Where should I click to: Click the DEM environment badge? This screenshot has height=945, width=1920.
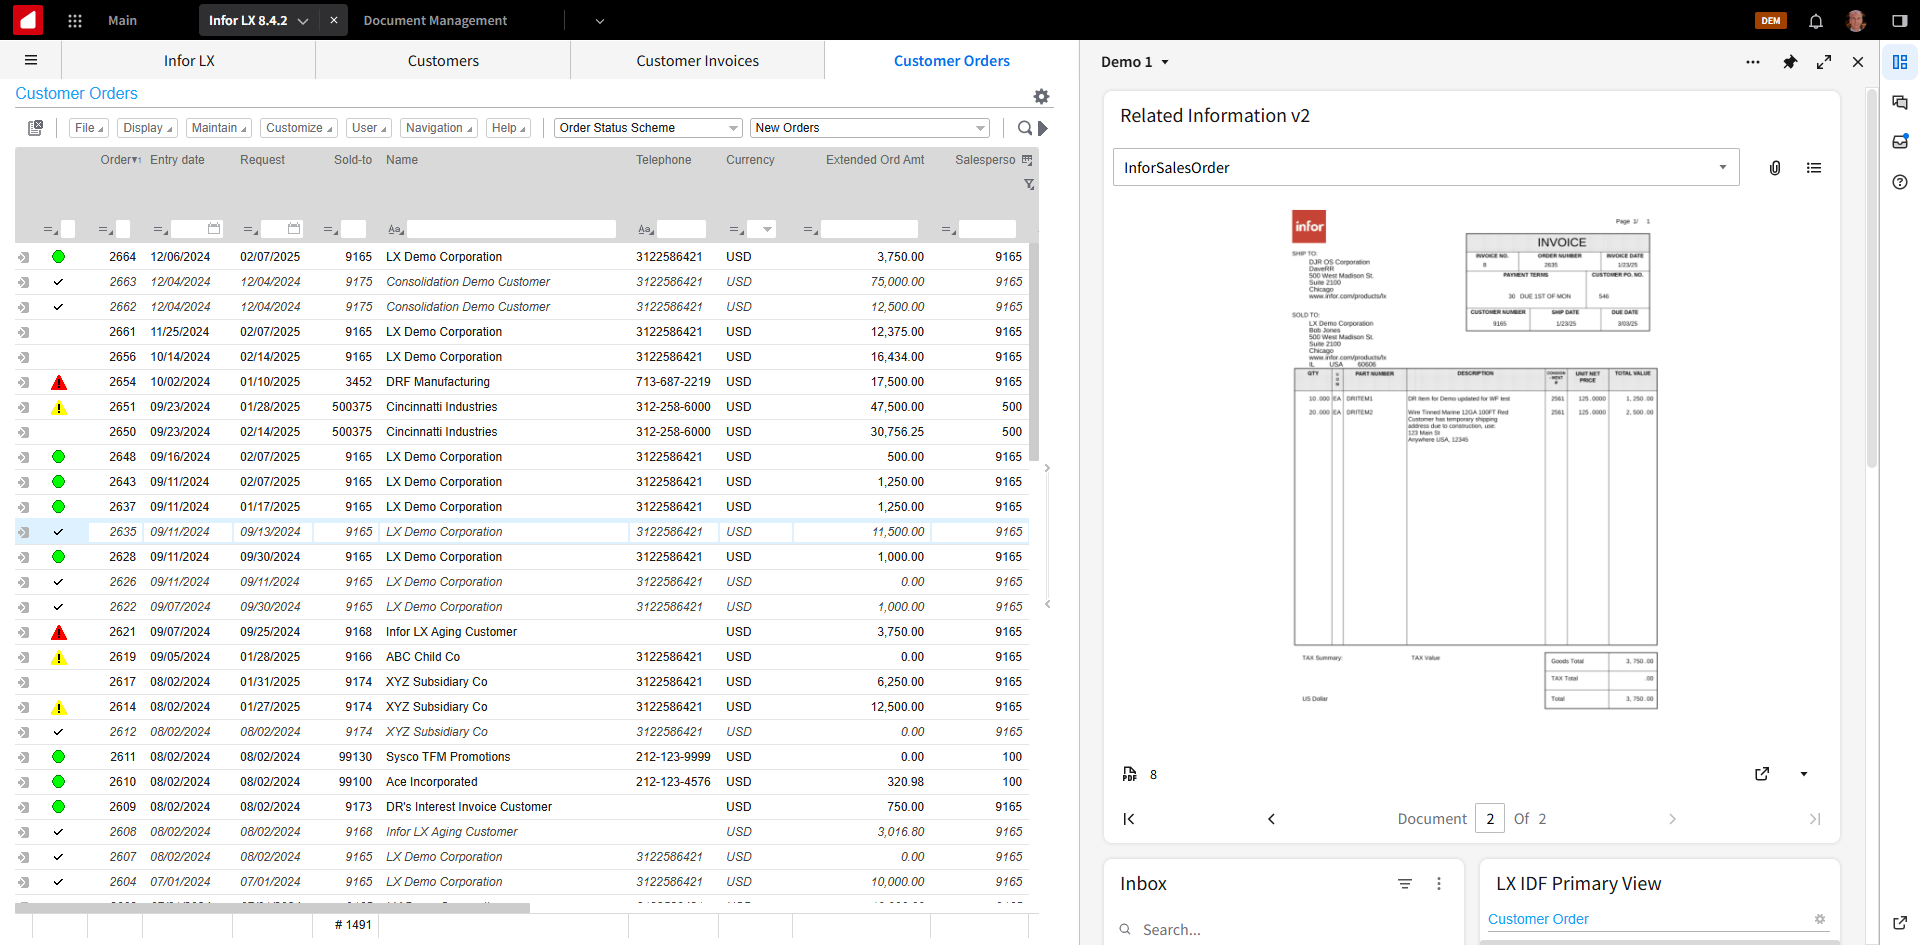coord(1771,20)
